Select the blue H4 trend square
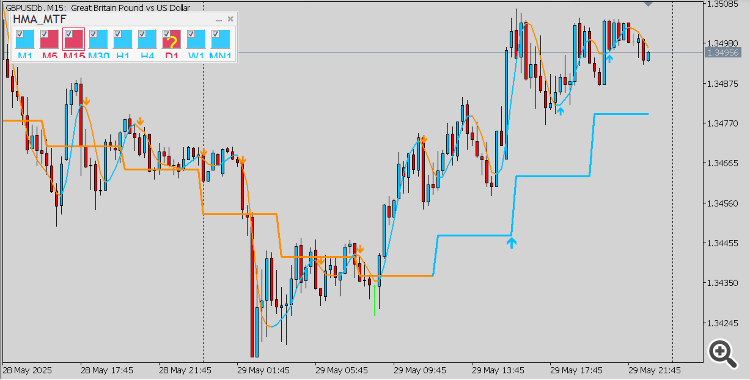 [x=147, y=39]
